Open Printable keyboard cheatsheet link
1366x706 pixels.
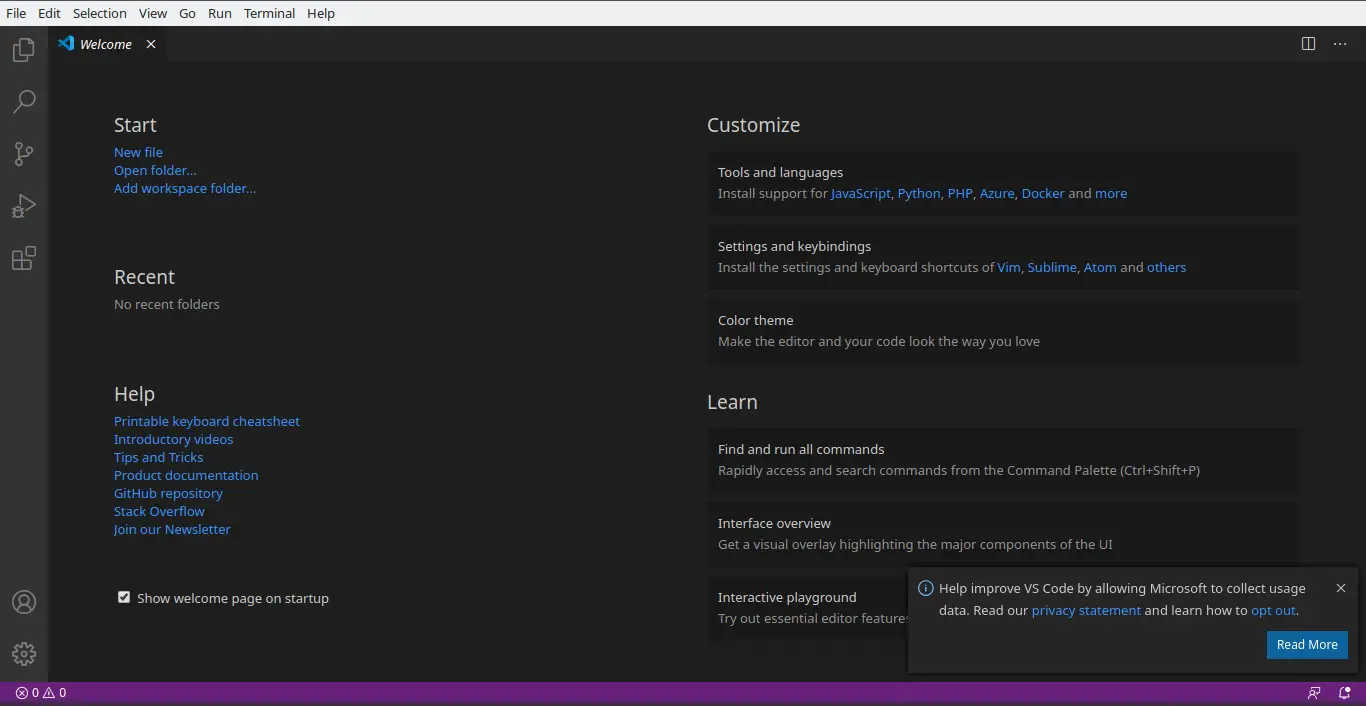[207, 421]
